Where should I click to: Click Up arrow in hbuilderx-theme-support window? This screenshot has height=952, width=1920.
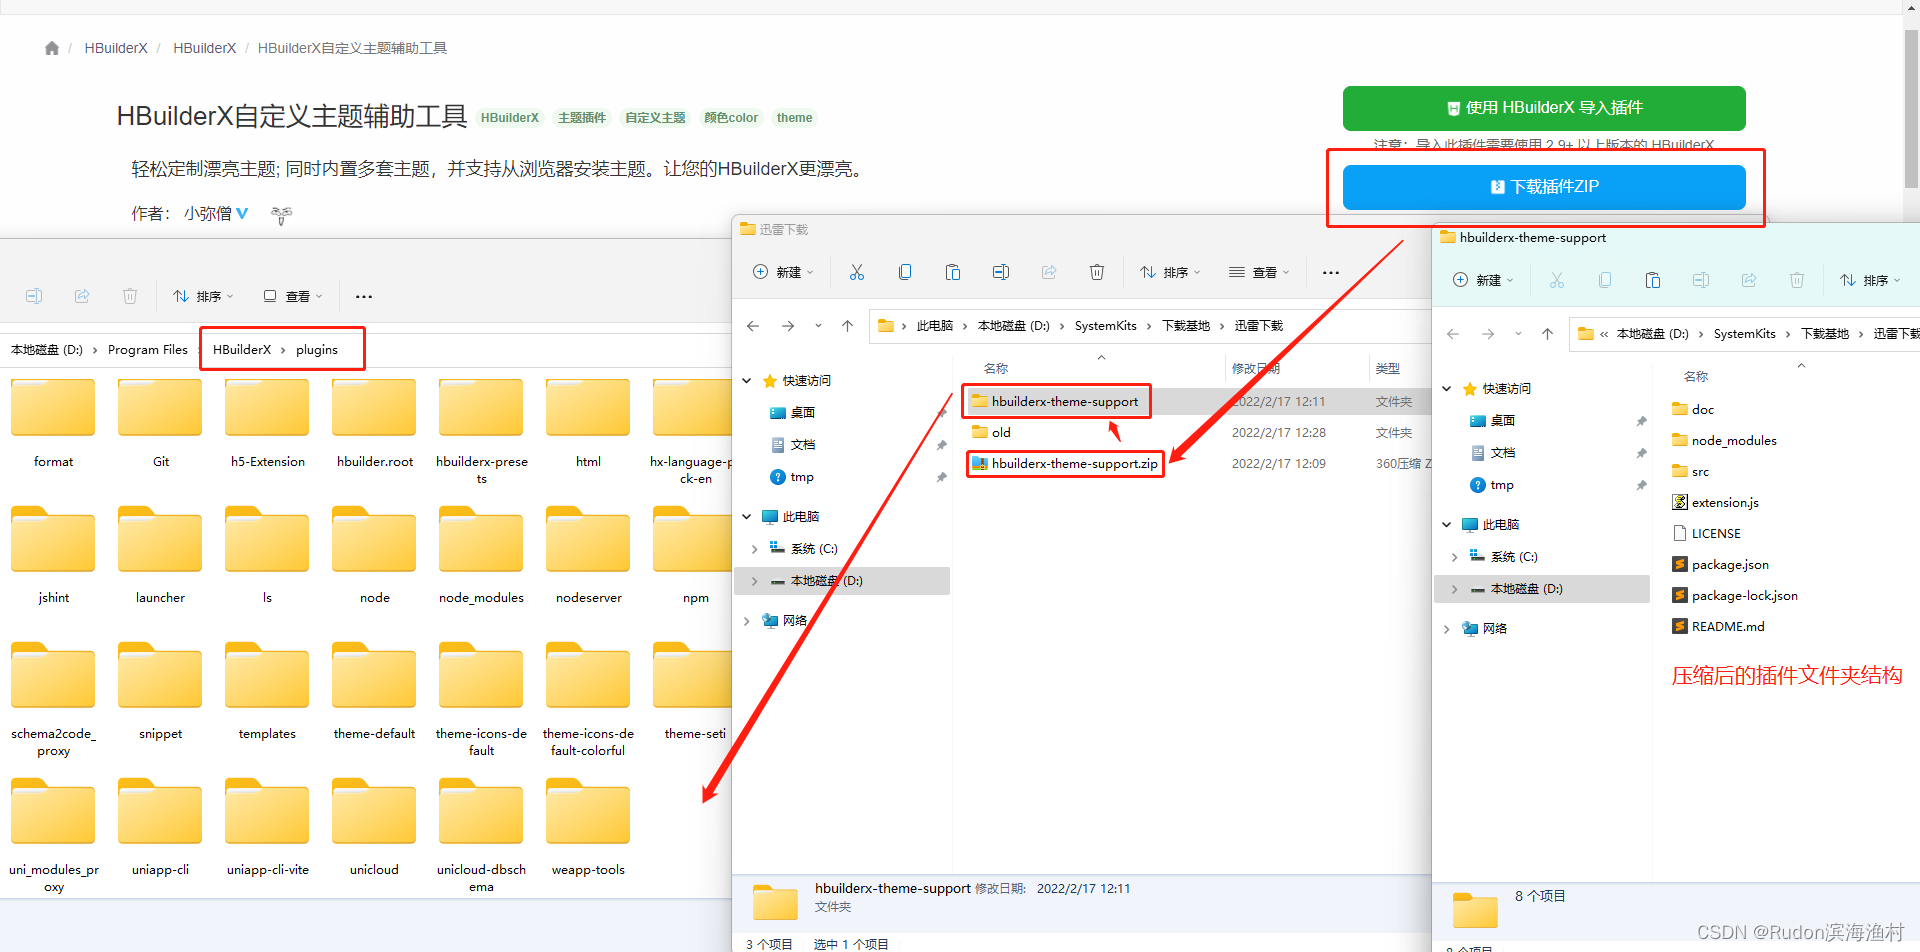coord(1547,334)
